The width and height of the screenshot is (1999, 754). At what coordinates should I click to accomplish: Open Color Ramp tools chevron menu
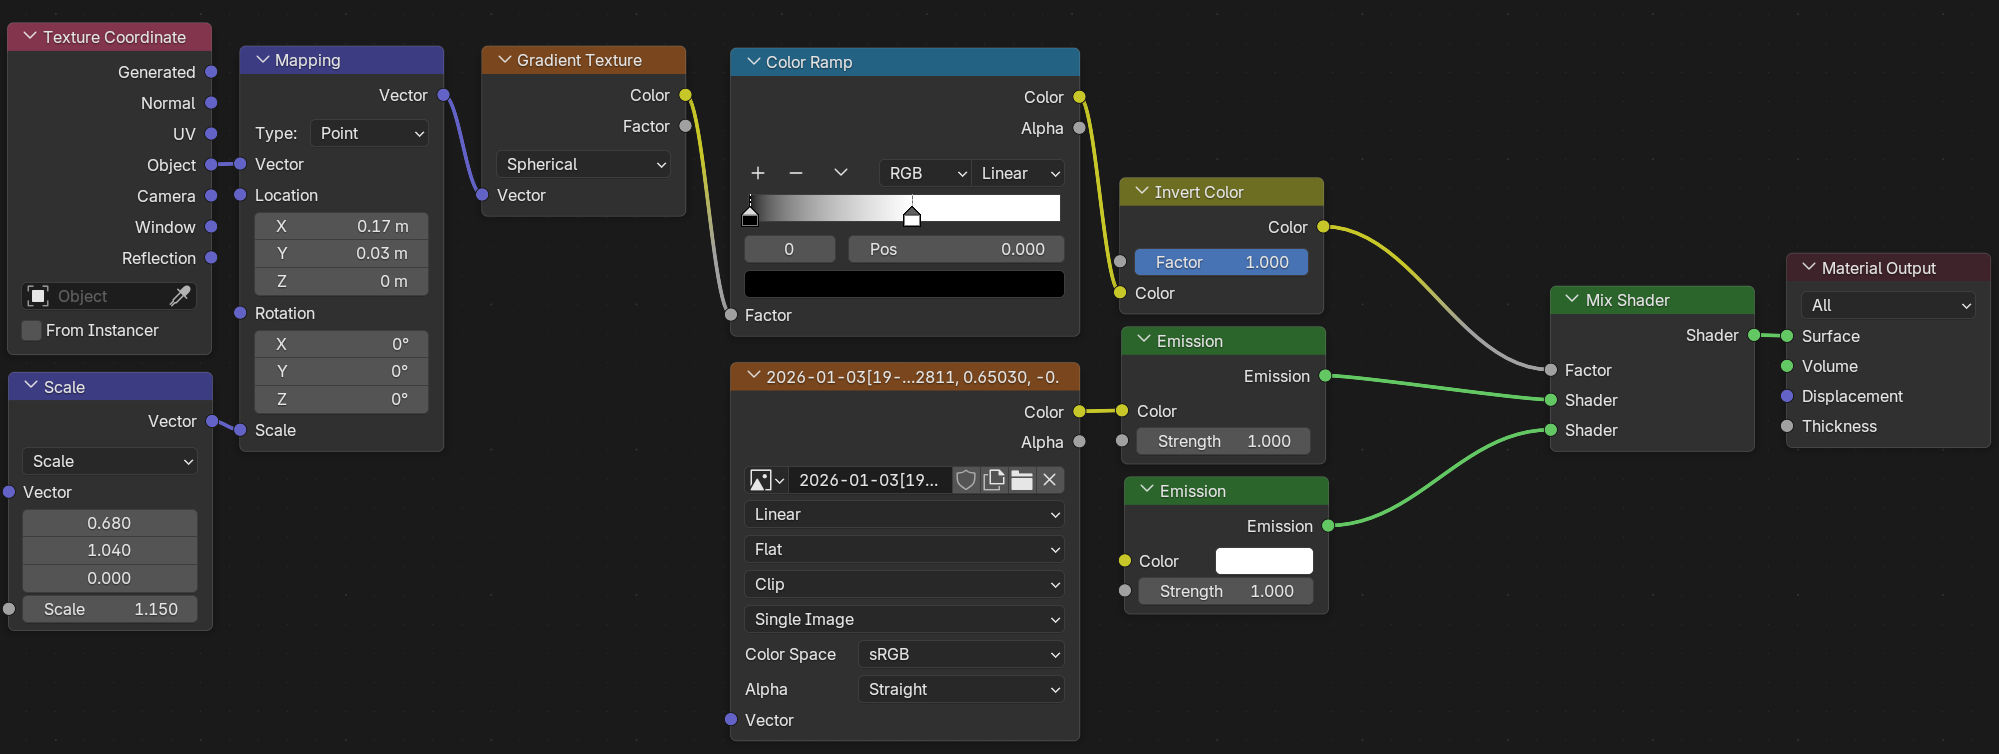pyautogui.click(x=841, y=173)
